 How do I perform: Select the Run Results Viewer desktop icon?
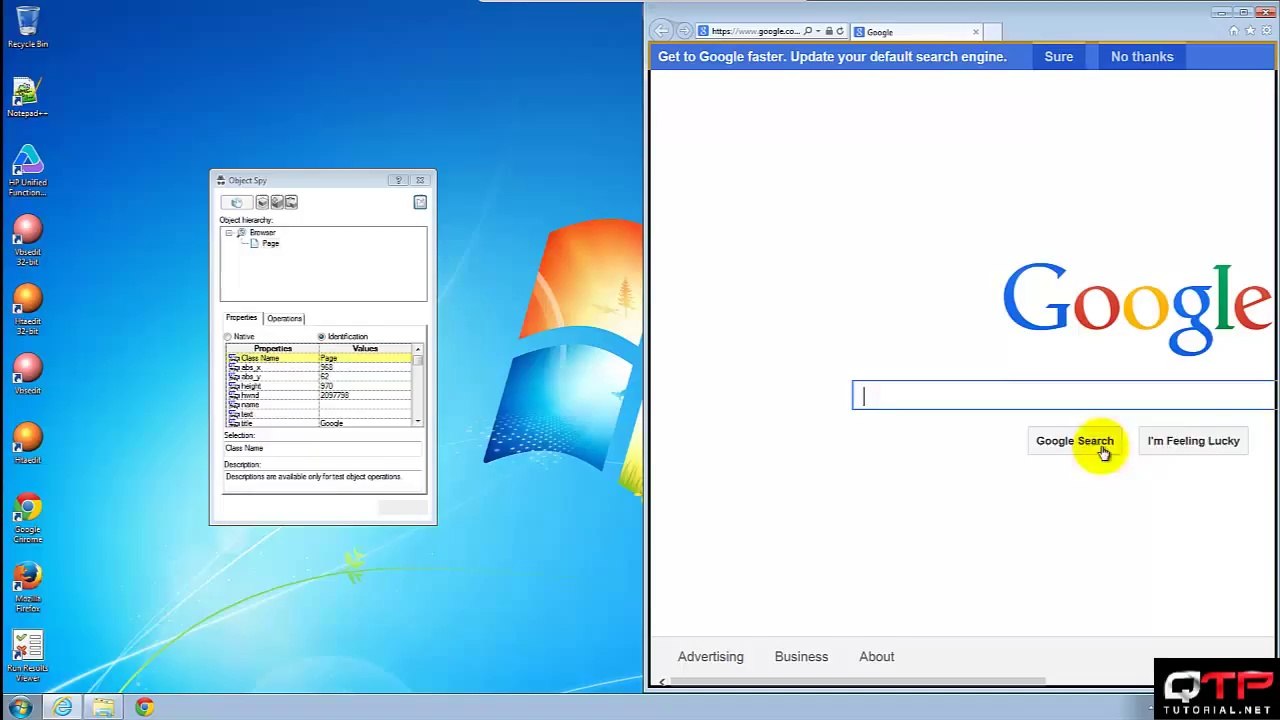(x=28, y=657)
